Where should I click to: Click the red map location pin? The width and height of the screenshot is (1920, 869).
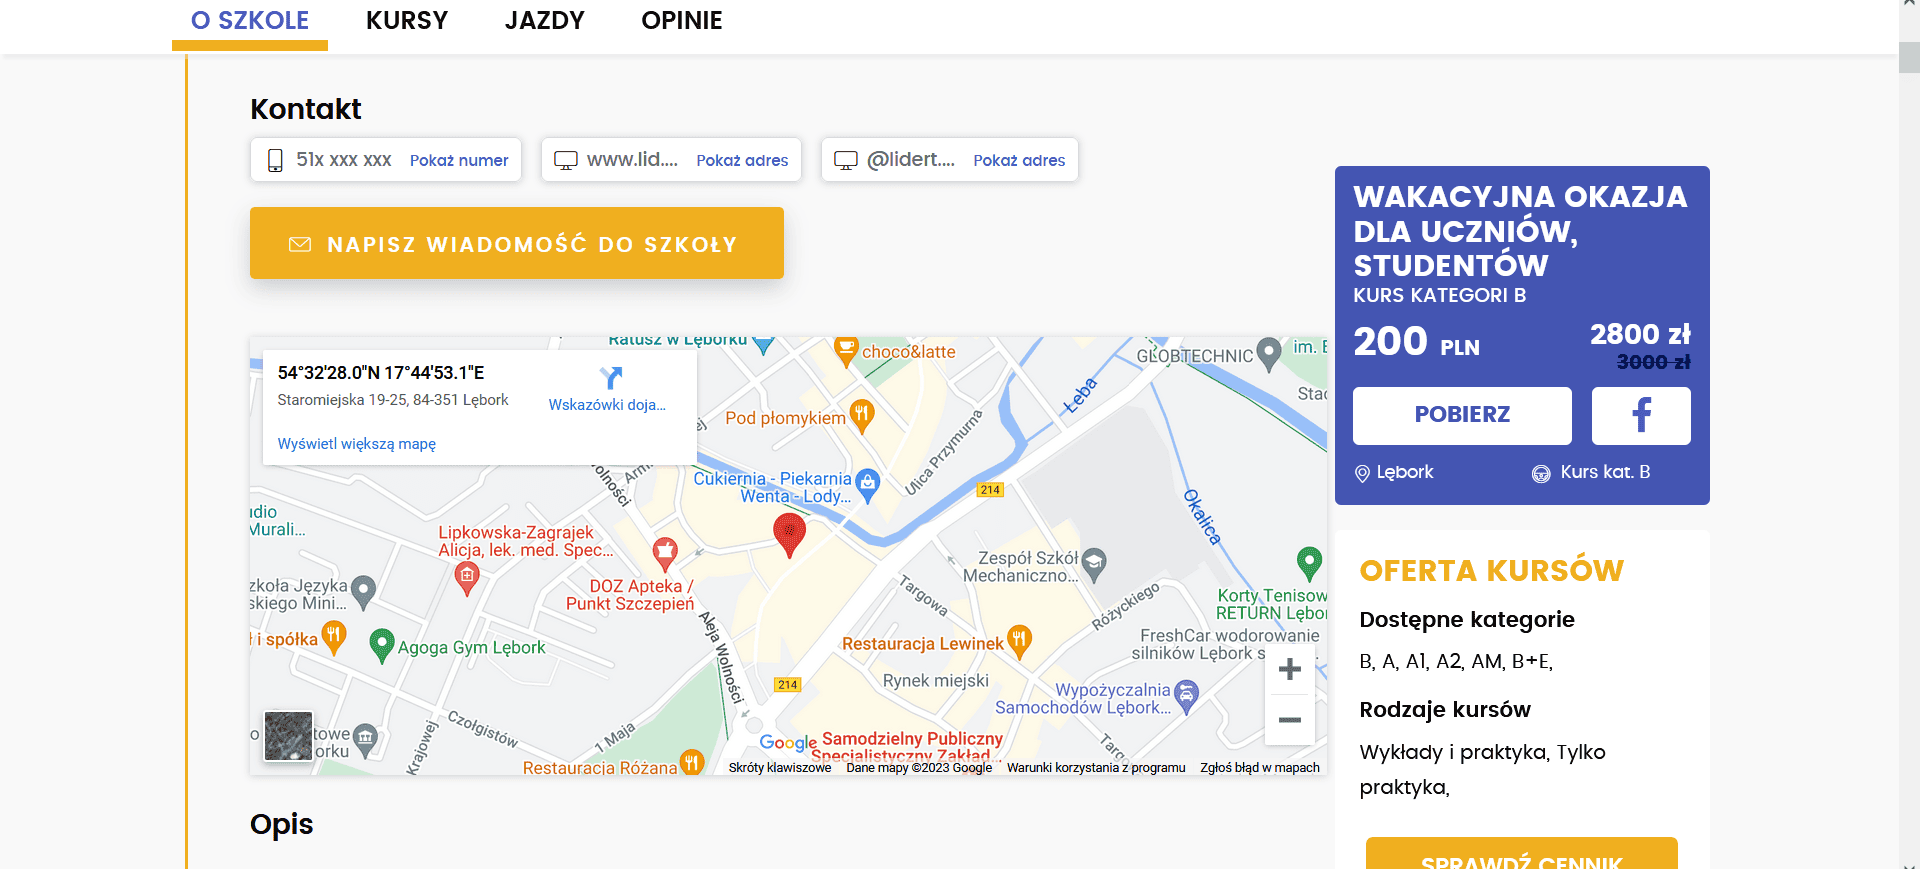point(789,532)
